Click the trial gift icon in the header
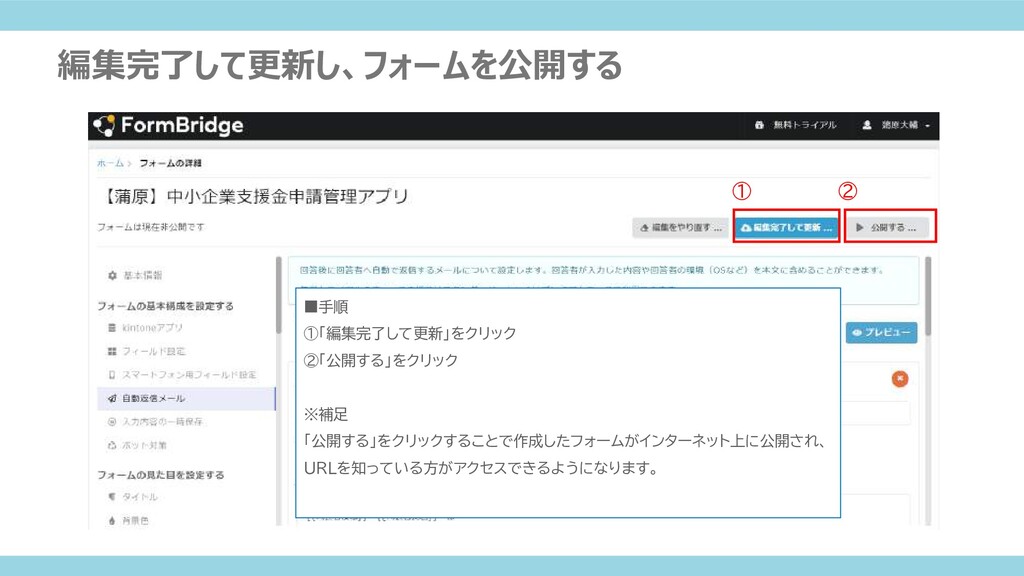Screen dimensions: 1024x576 [x=759, y=125]
